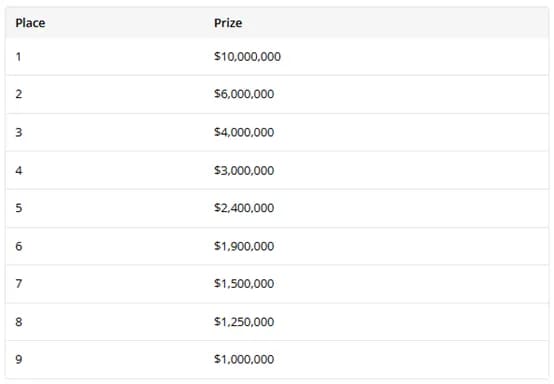Screen dimensions: 554x384
Task: Click place number 9 cell
Action: 19,359
